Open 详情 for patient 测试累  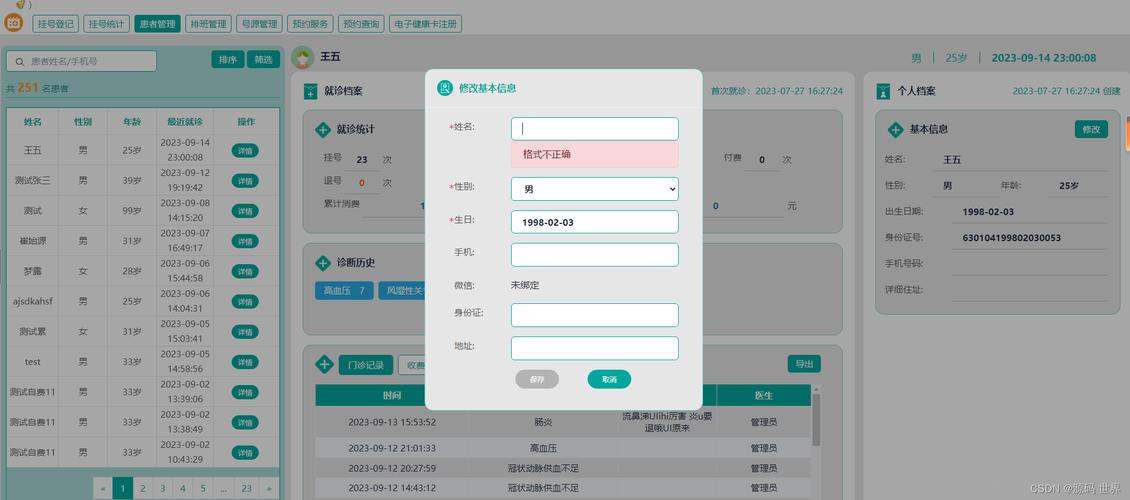click(x=245, y=331)
